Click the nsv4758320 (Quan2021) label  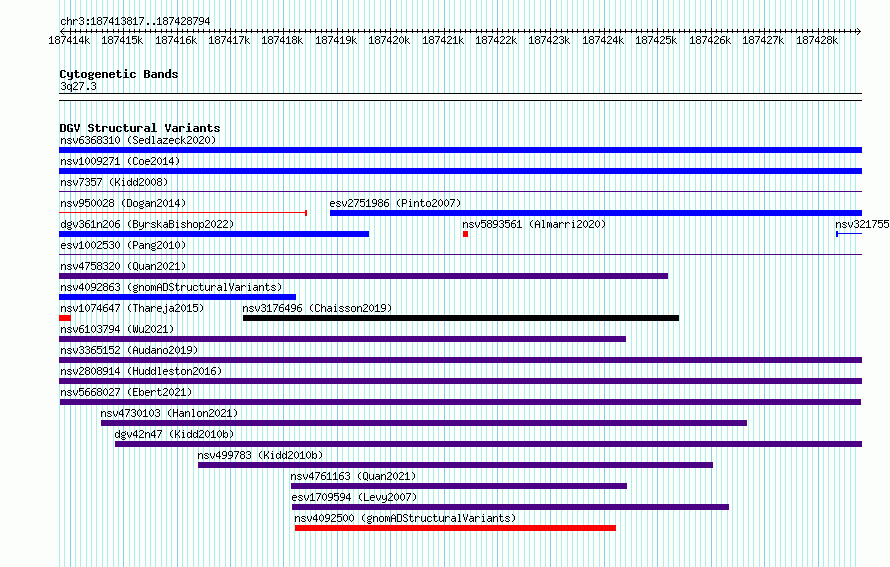click(x=123, y=266)
